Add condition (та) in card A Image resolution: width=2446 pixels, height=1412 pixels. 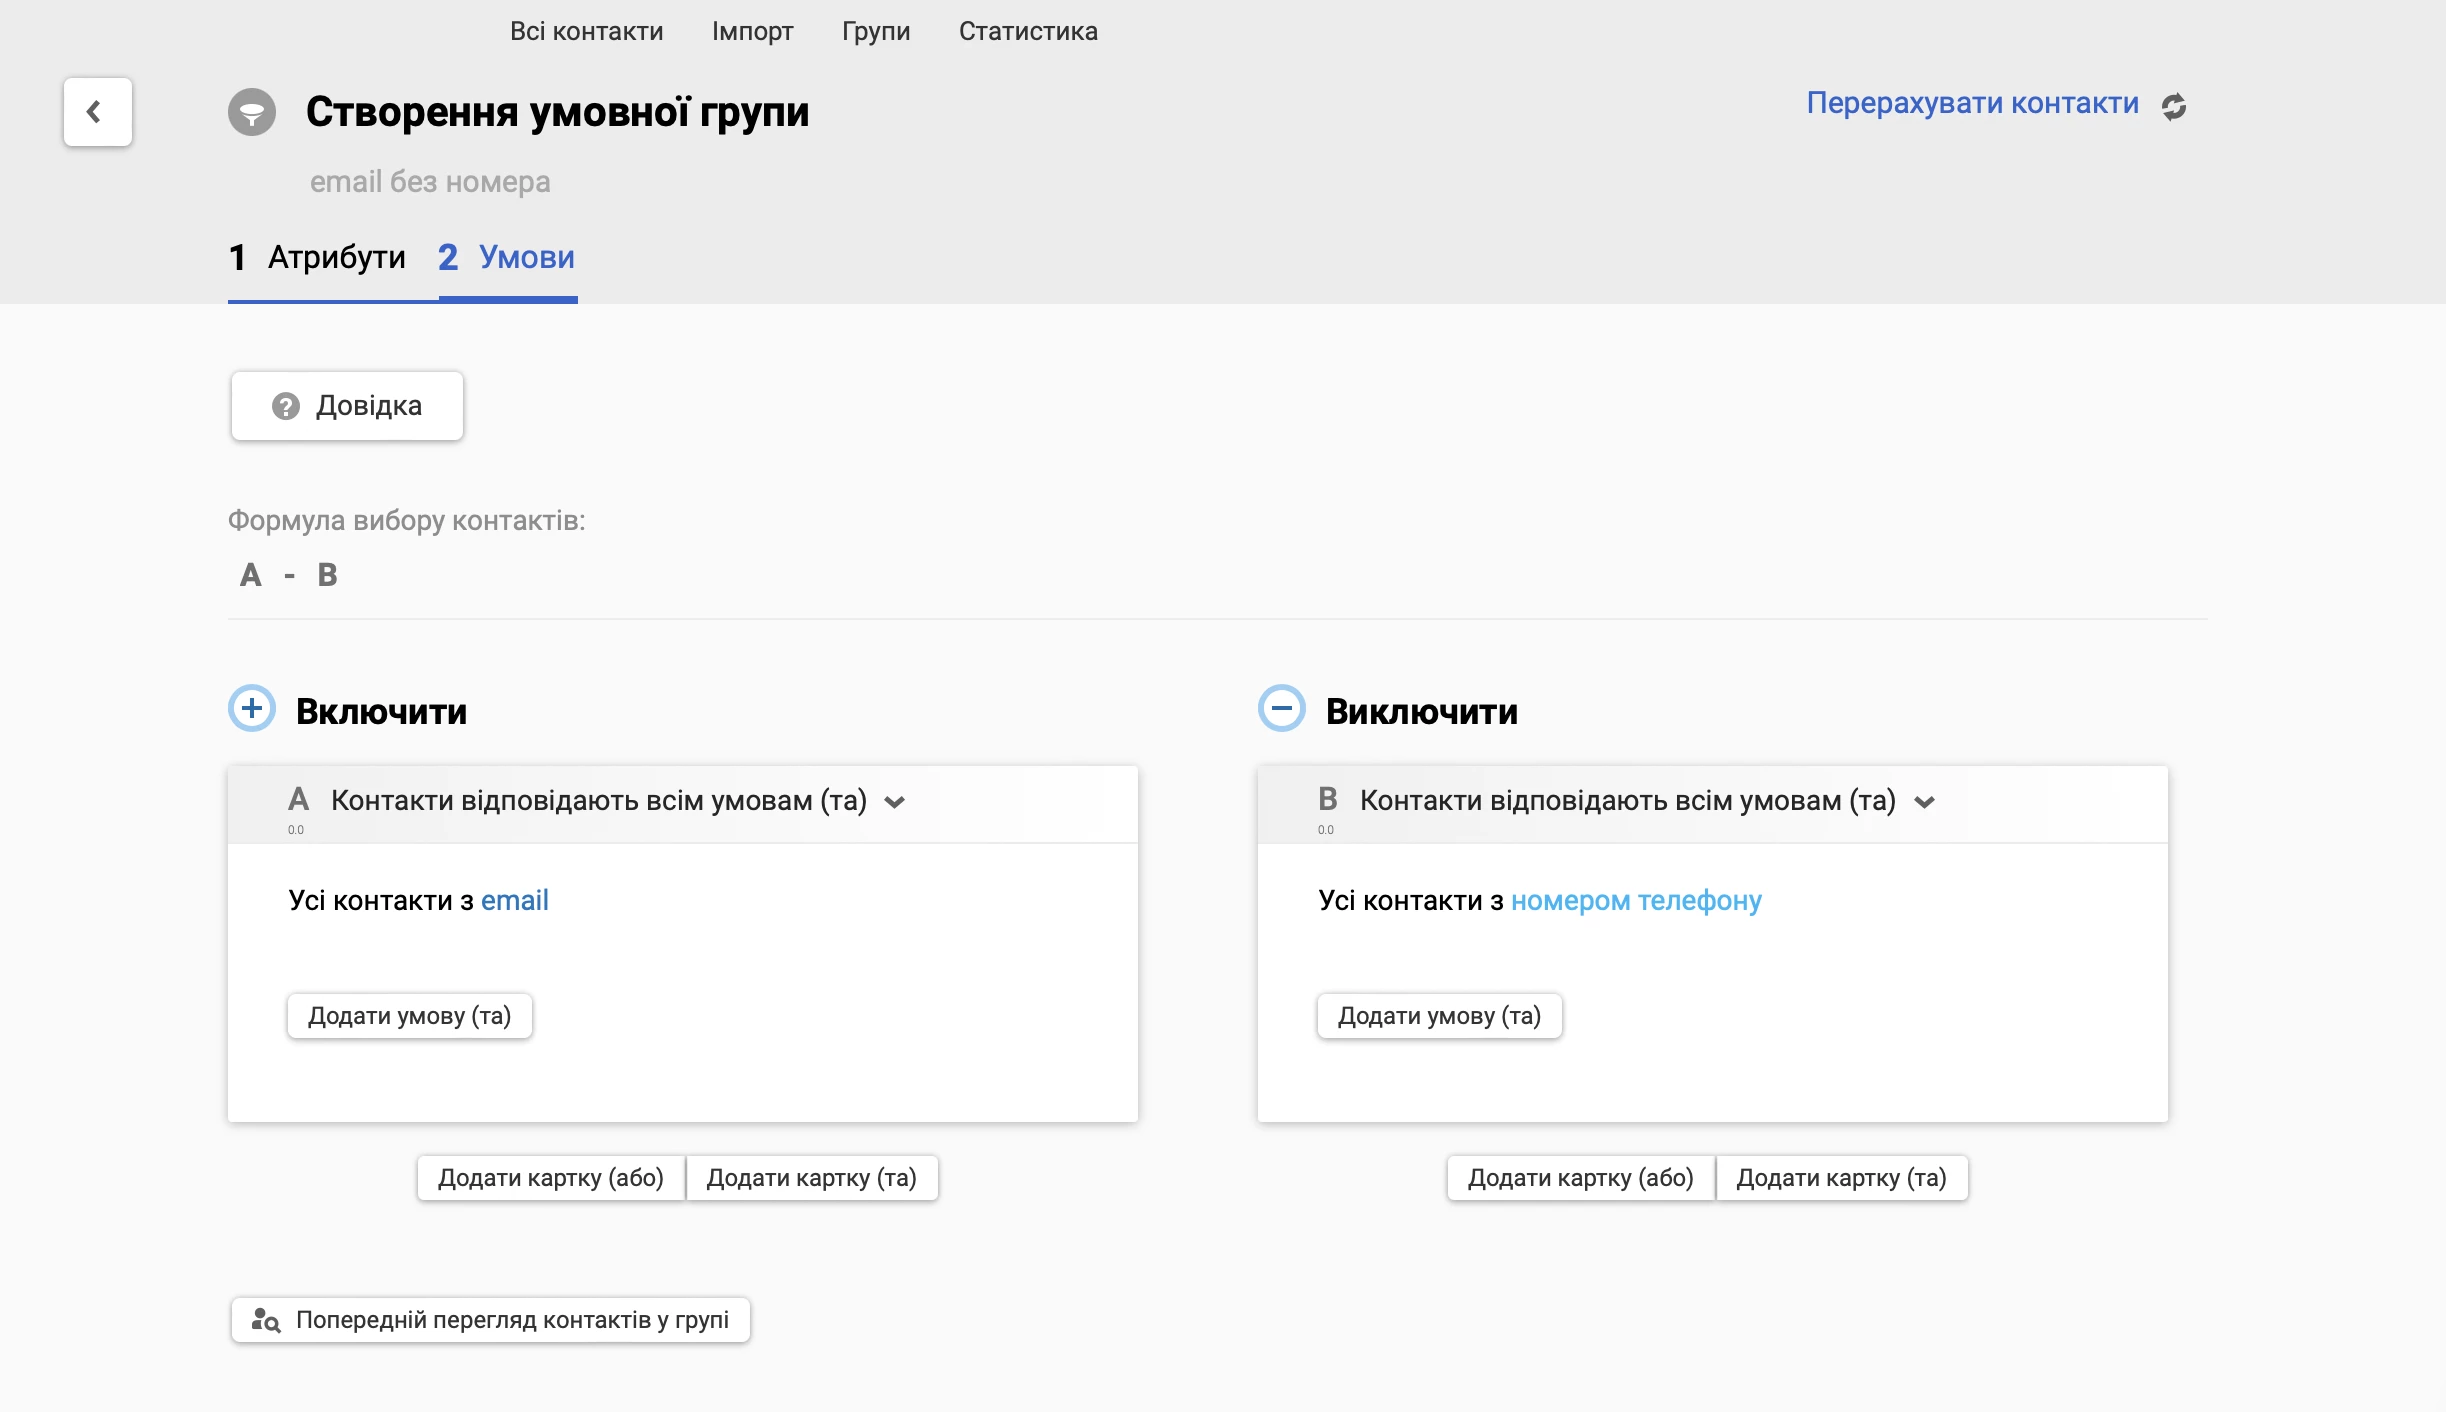click(x=409, y=1016)
